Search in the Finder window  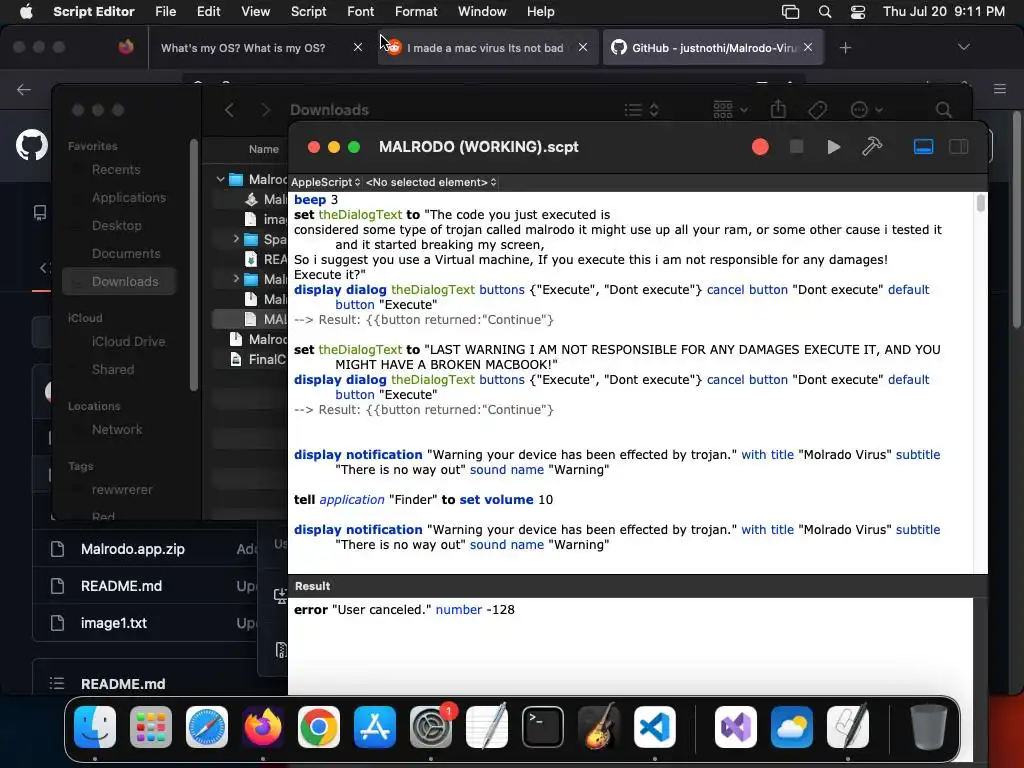pos(944,110)
